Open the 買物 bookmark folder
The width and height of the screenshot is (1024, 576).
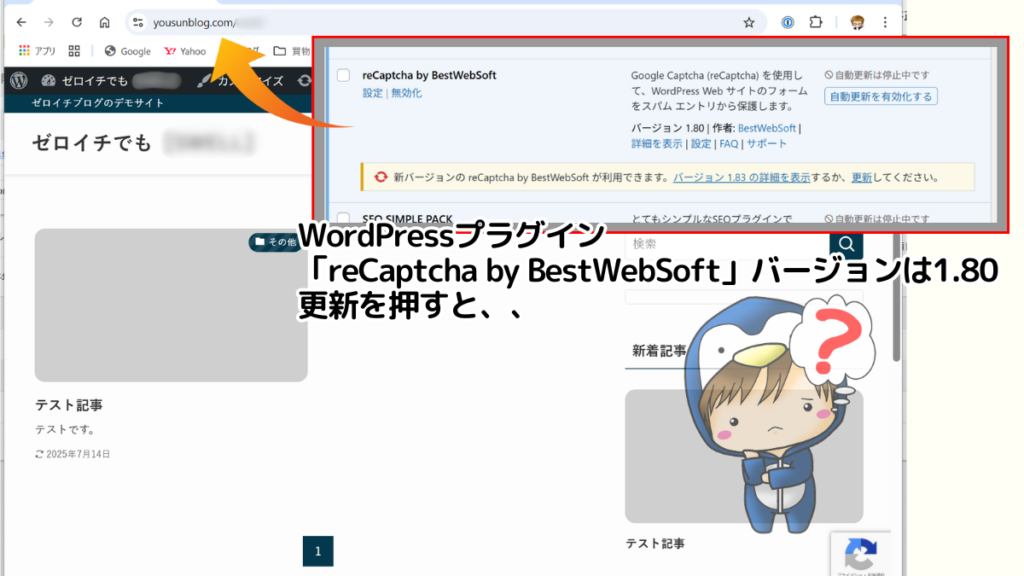point(292,51)
